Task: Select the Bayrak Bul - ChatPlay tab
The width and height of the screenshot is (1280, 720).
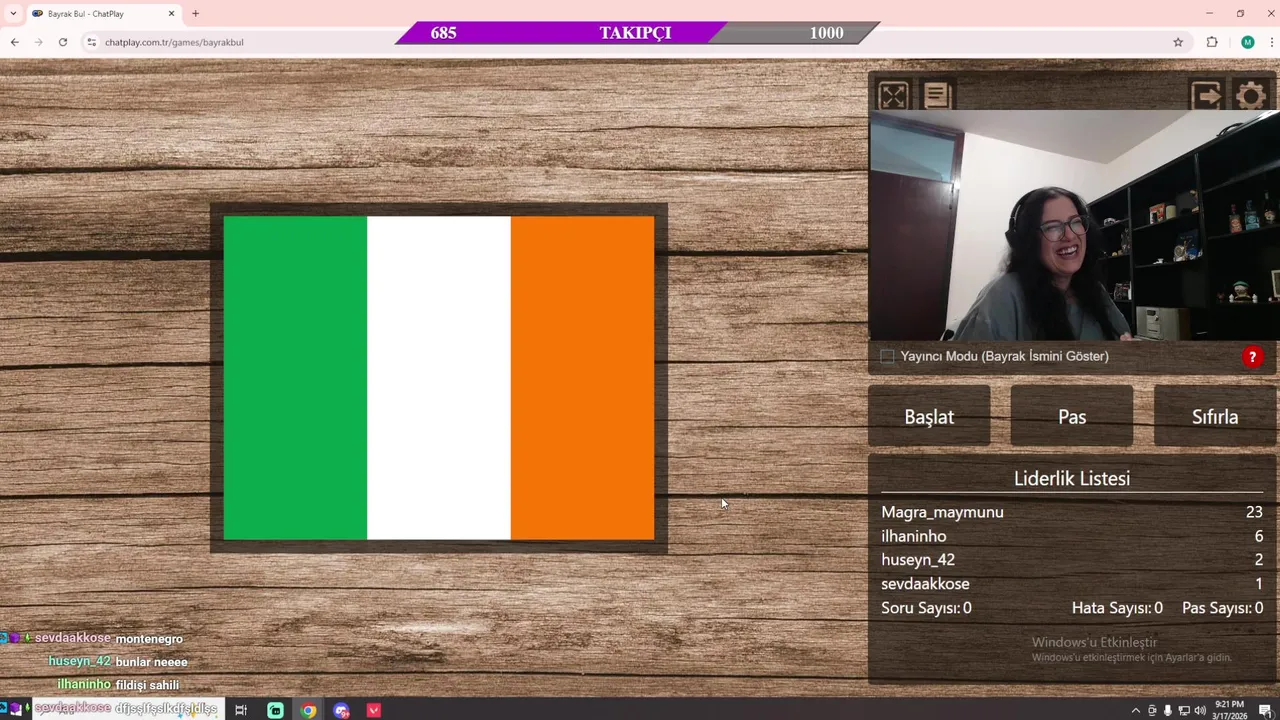Action: pyautogui.click(x=103, y=14)
